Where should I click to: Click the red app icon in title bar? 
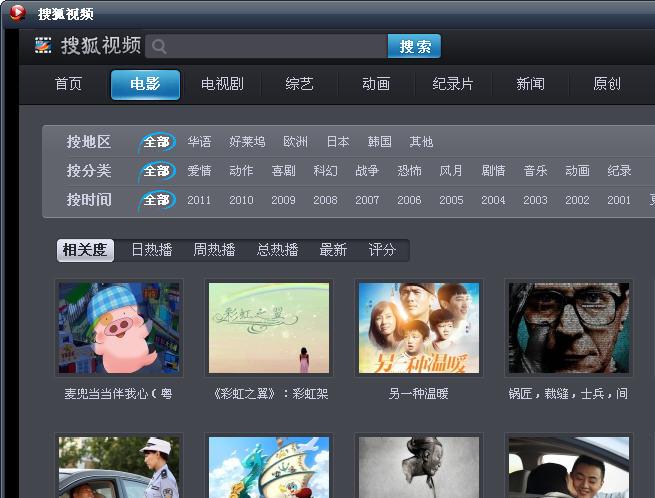pyautogui.click(x=17, y=13)
